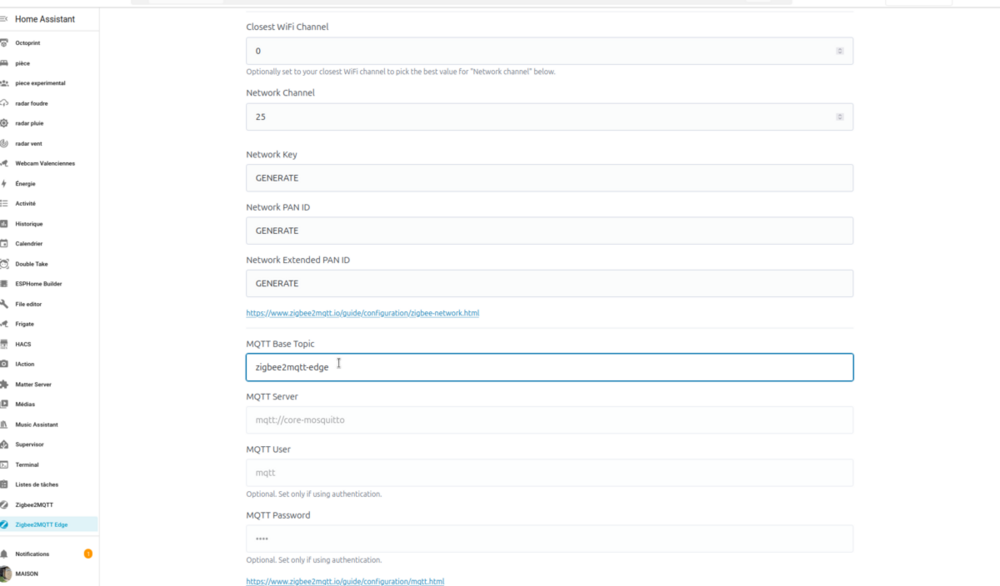Open the Historique chart icon
The width and height of the screenshot is (1000, 586).
tap(4, 224)
